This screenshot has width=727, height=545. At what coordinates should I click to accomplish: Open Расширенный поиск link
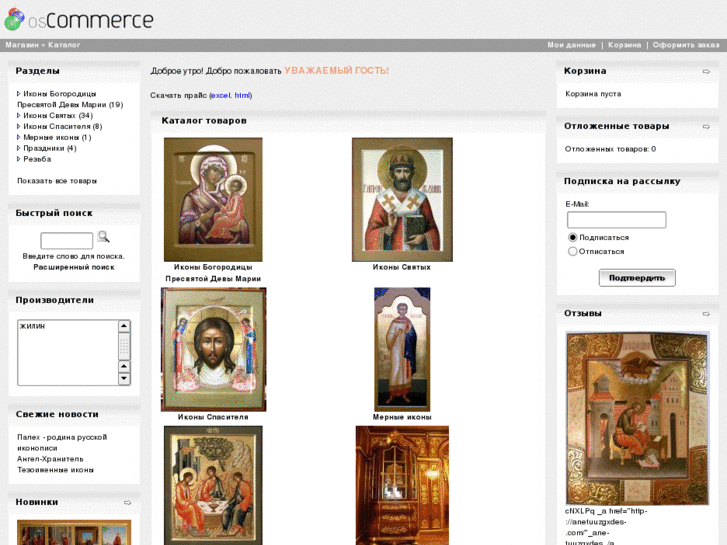(74, 267)
